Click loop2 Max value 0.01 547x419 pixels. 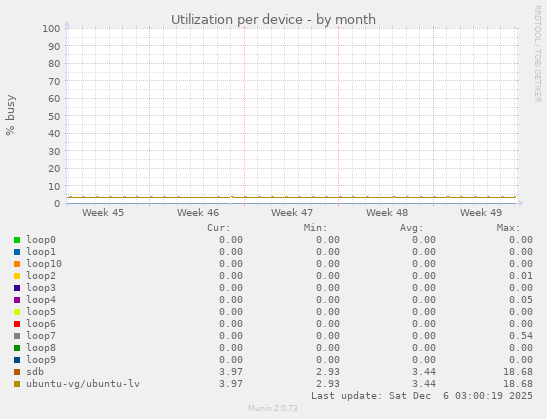(x=520, y=276)
